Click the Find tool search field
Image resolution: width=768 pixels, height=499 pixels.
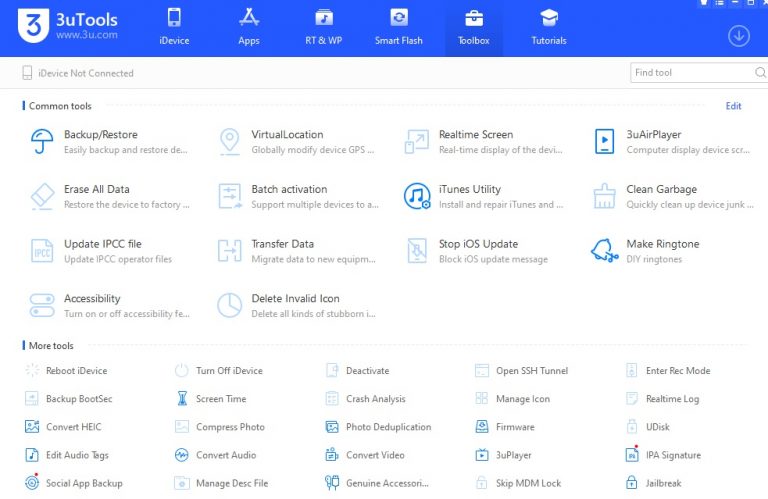(692, 73)
